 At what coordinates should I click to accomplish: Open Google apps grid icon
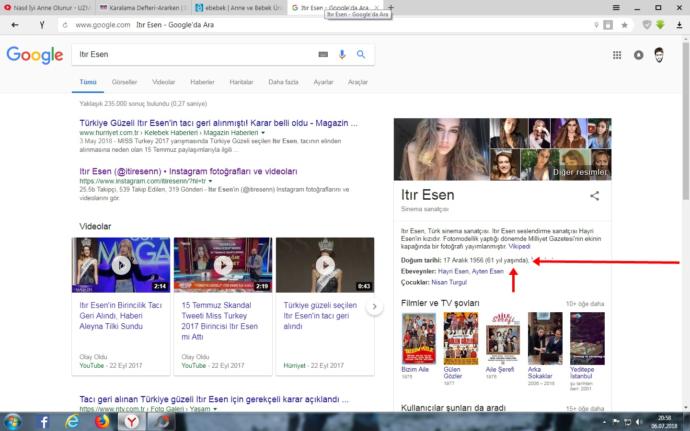(x=617, y=55)
